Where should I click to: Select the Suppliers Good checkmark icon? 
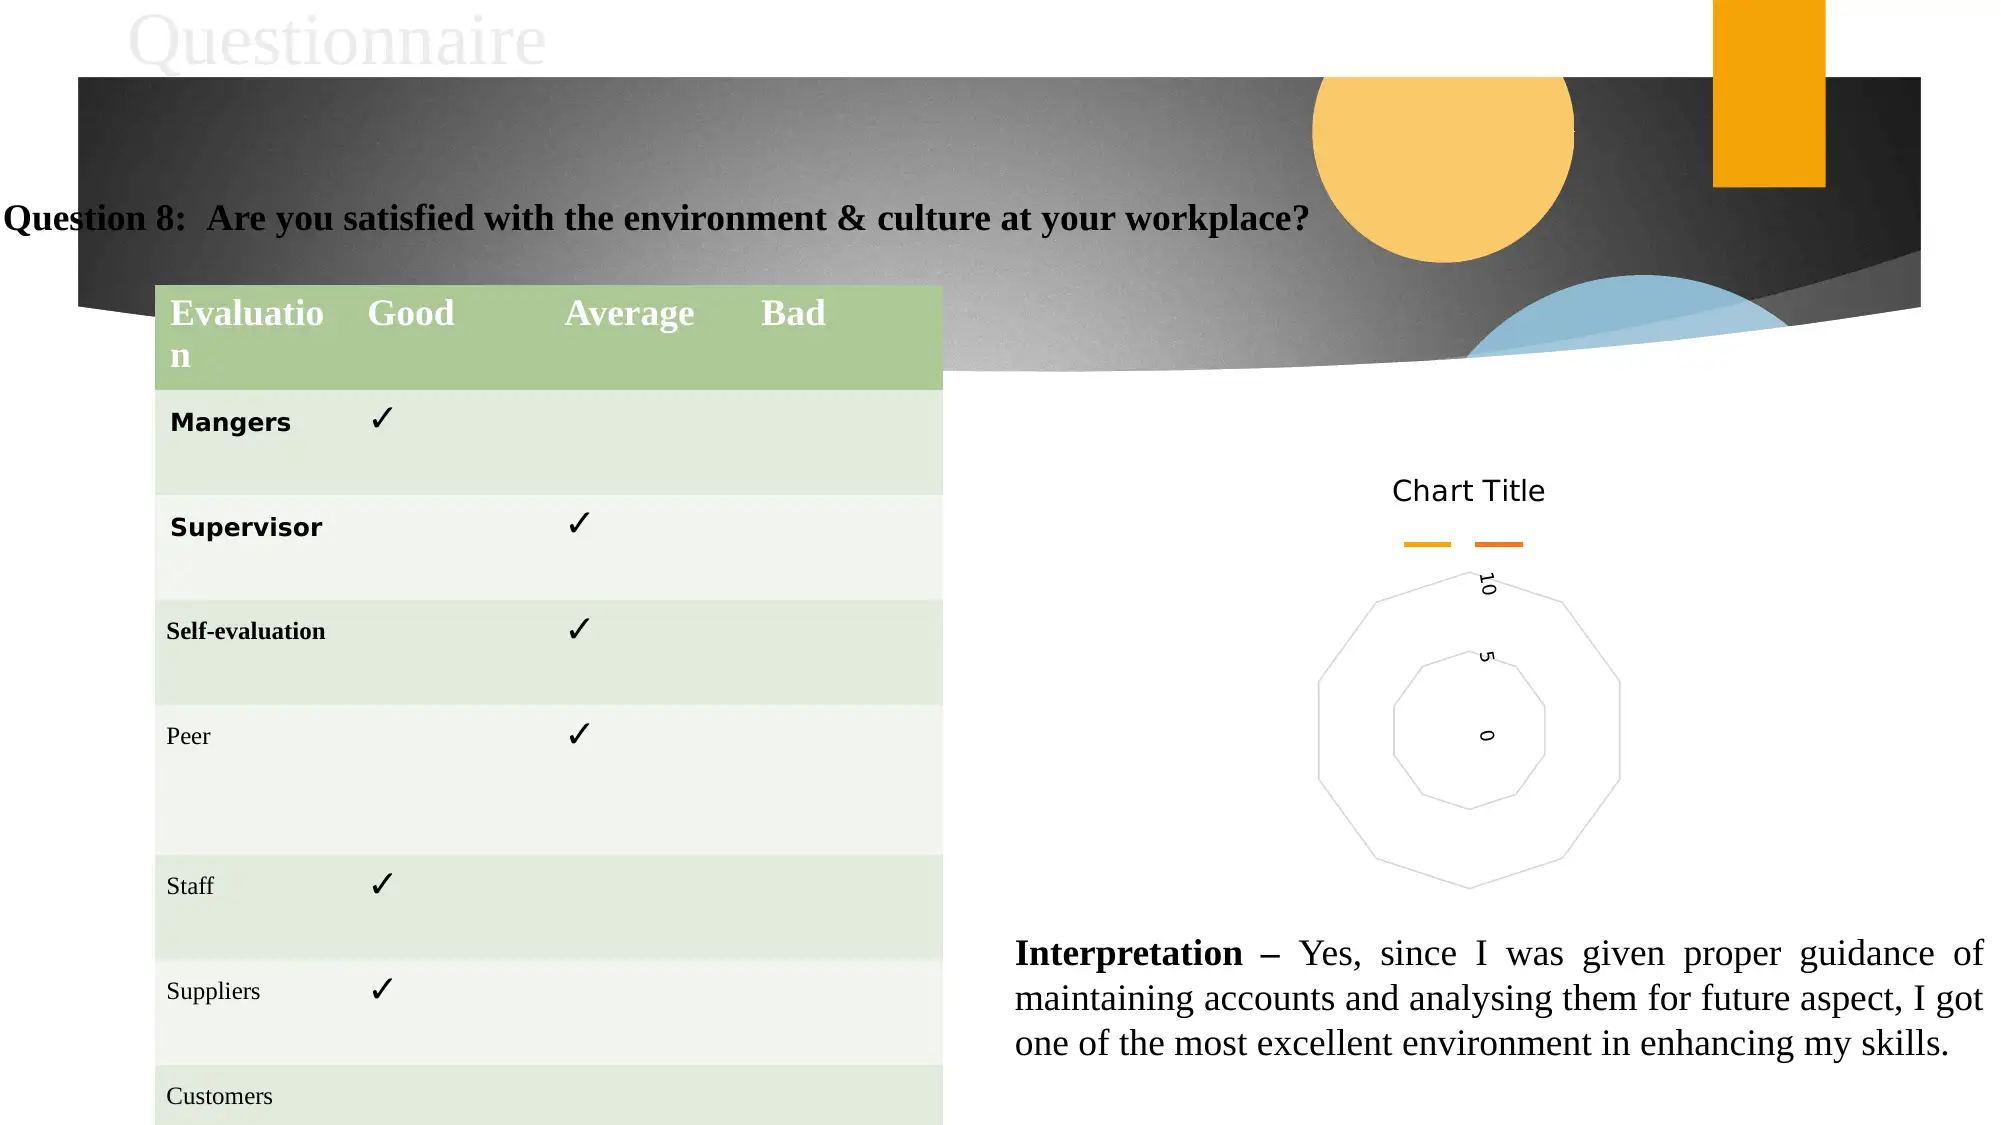click(382, 989)
